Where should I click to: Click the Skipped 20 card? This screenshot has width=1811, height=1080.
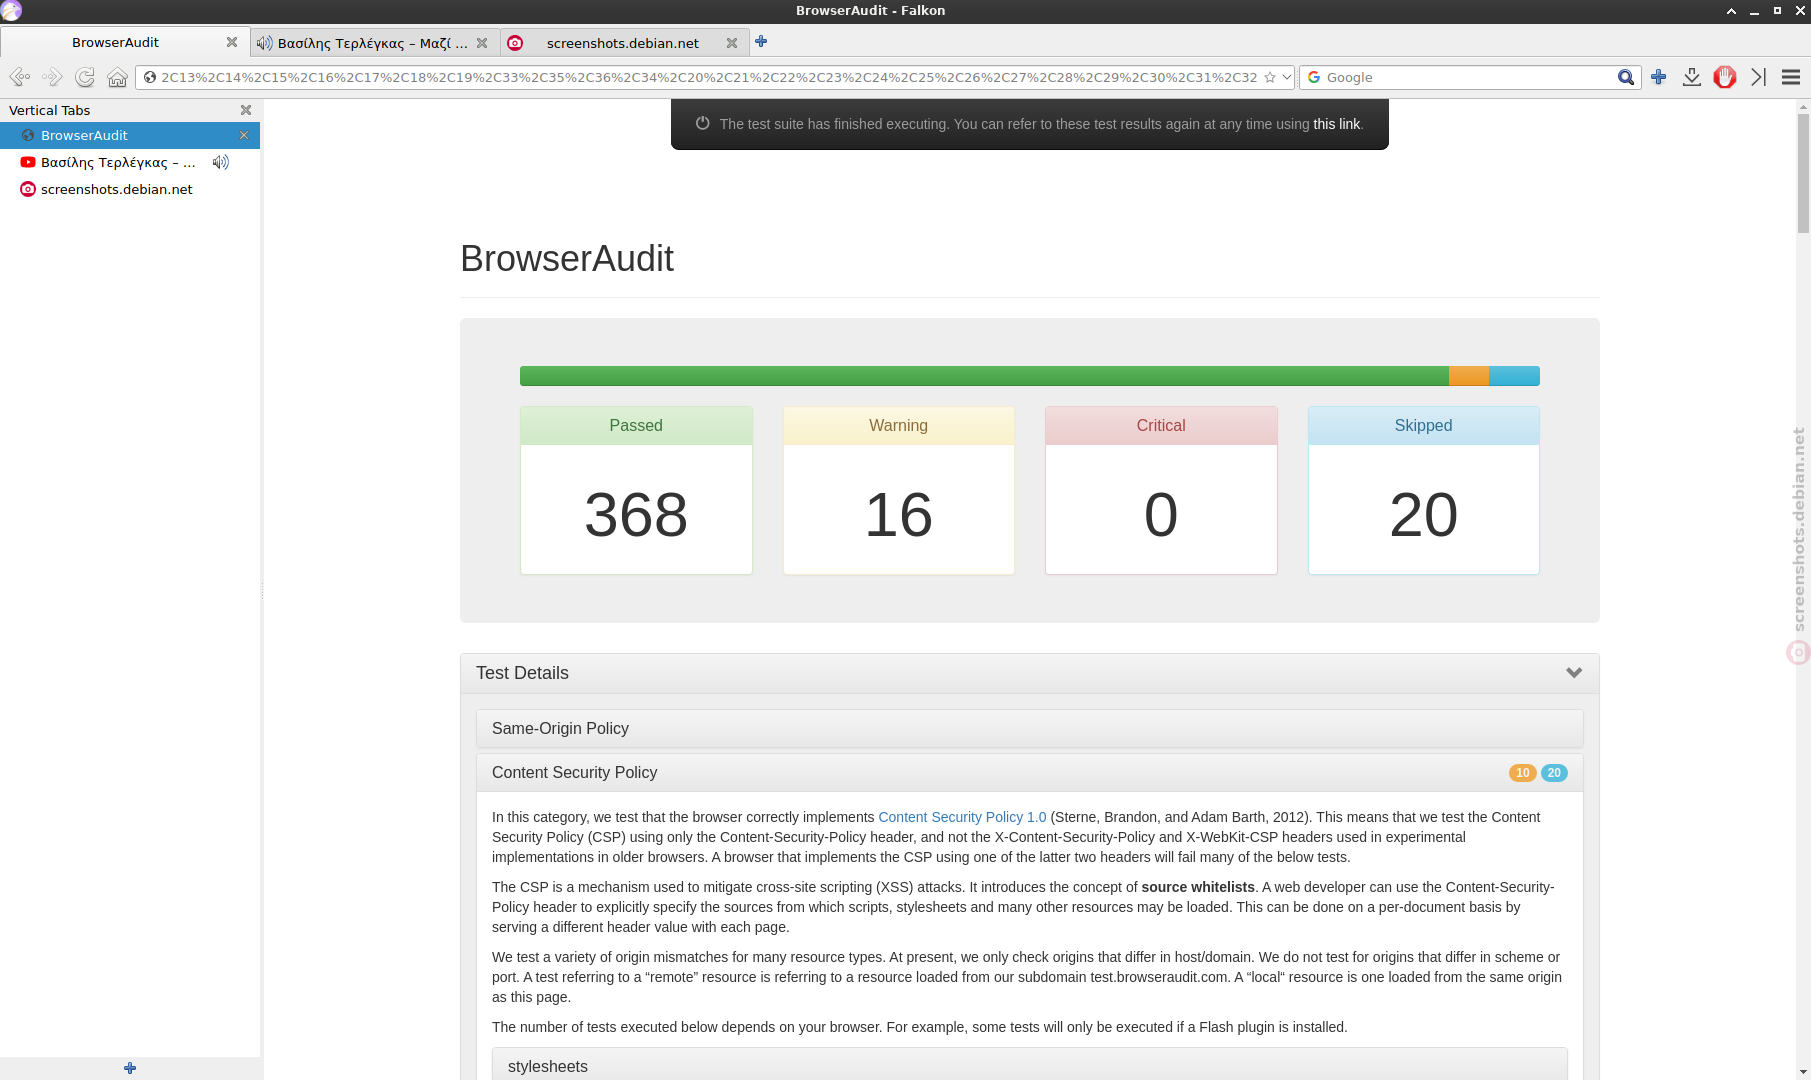click(x=1424, y=490)
